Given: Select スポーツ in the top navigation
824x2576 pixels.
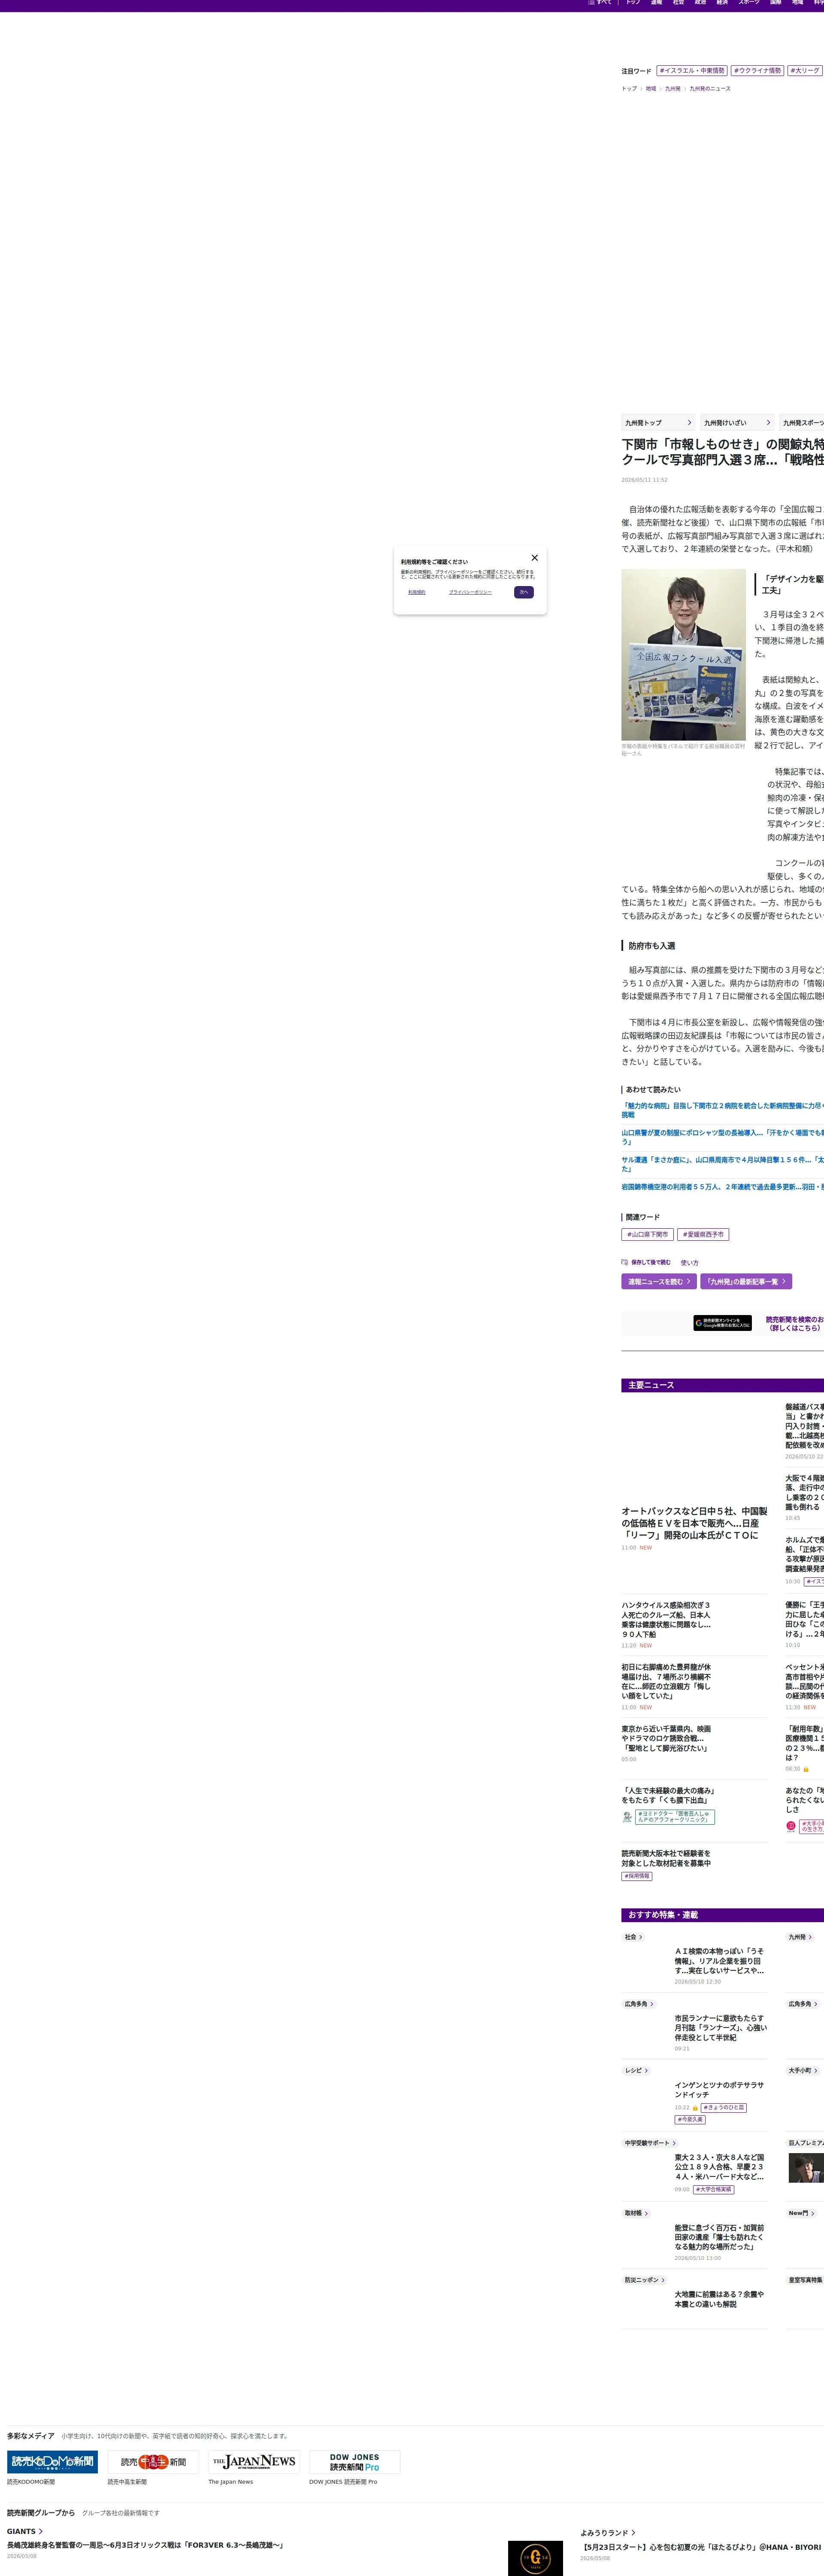Looking at the screenshot, I should 749,3.
